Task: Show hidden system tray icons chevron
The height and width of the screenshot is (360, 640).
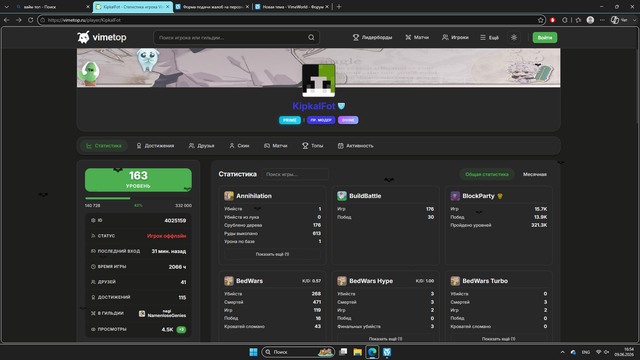Action: coord(562,352)
